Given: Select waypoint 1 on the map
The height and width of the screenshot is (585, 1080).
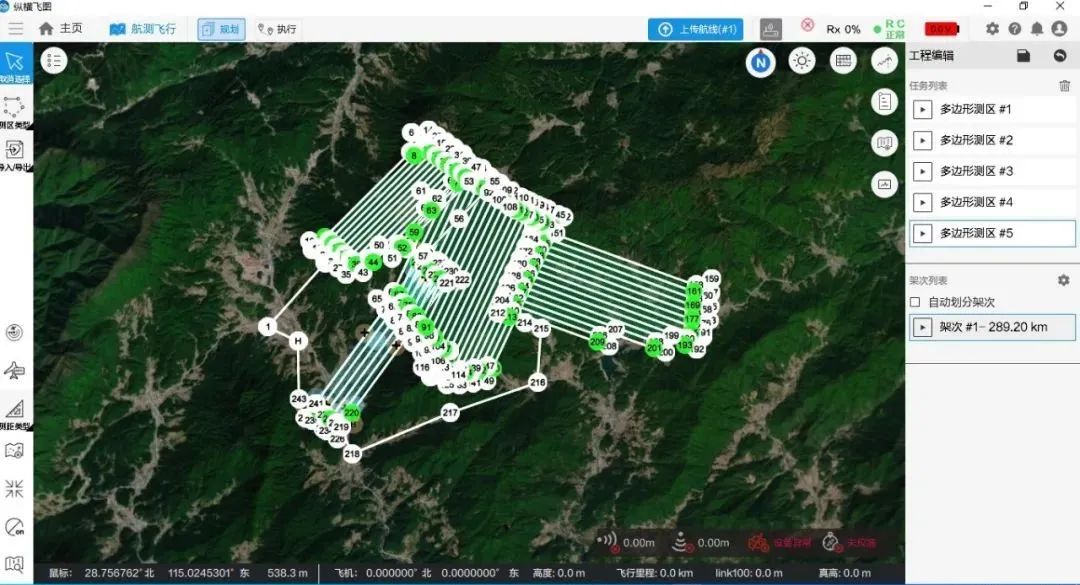Looking at the screenshot, I should click(x=268, y=327).
